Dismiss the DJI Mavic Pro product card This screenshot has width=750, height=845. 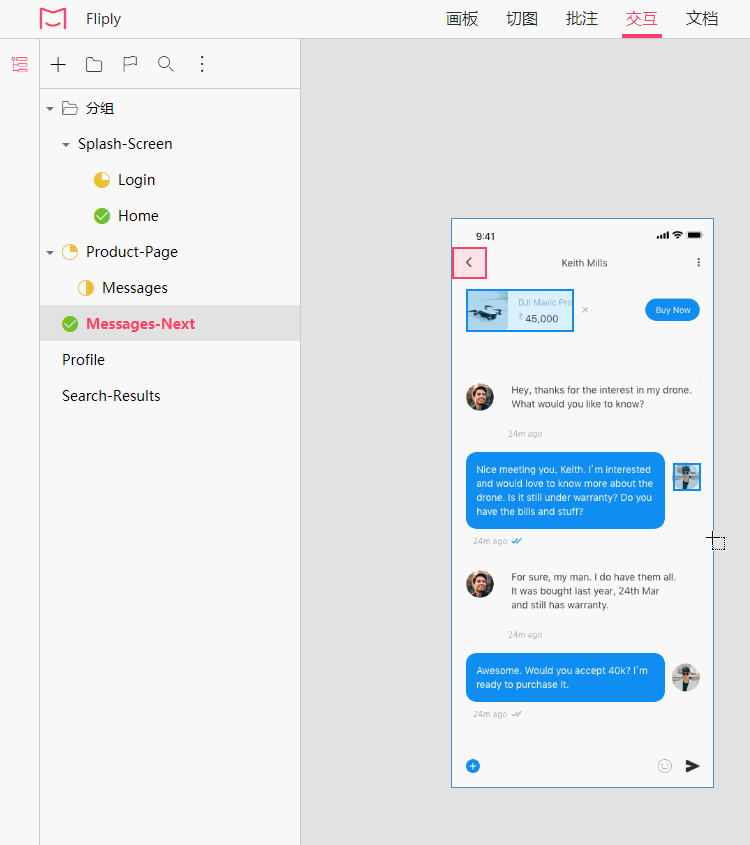pyautogui.click(x=585, y=310)
